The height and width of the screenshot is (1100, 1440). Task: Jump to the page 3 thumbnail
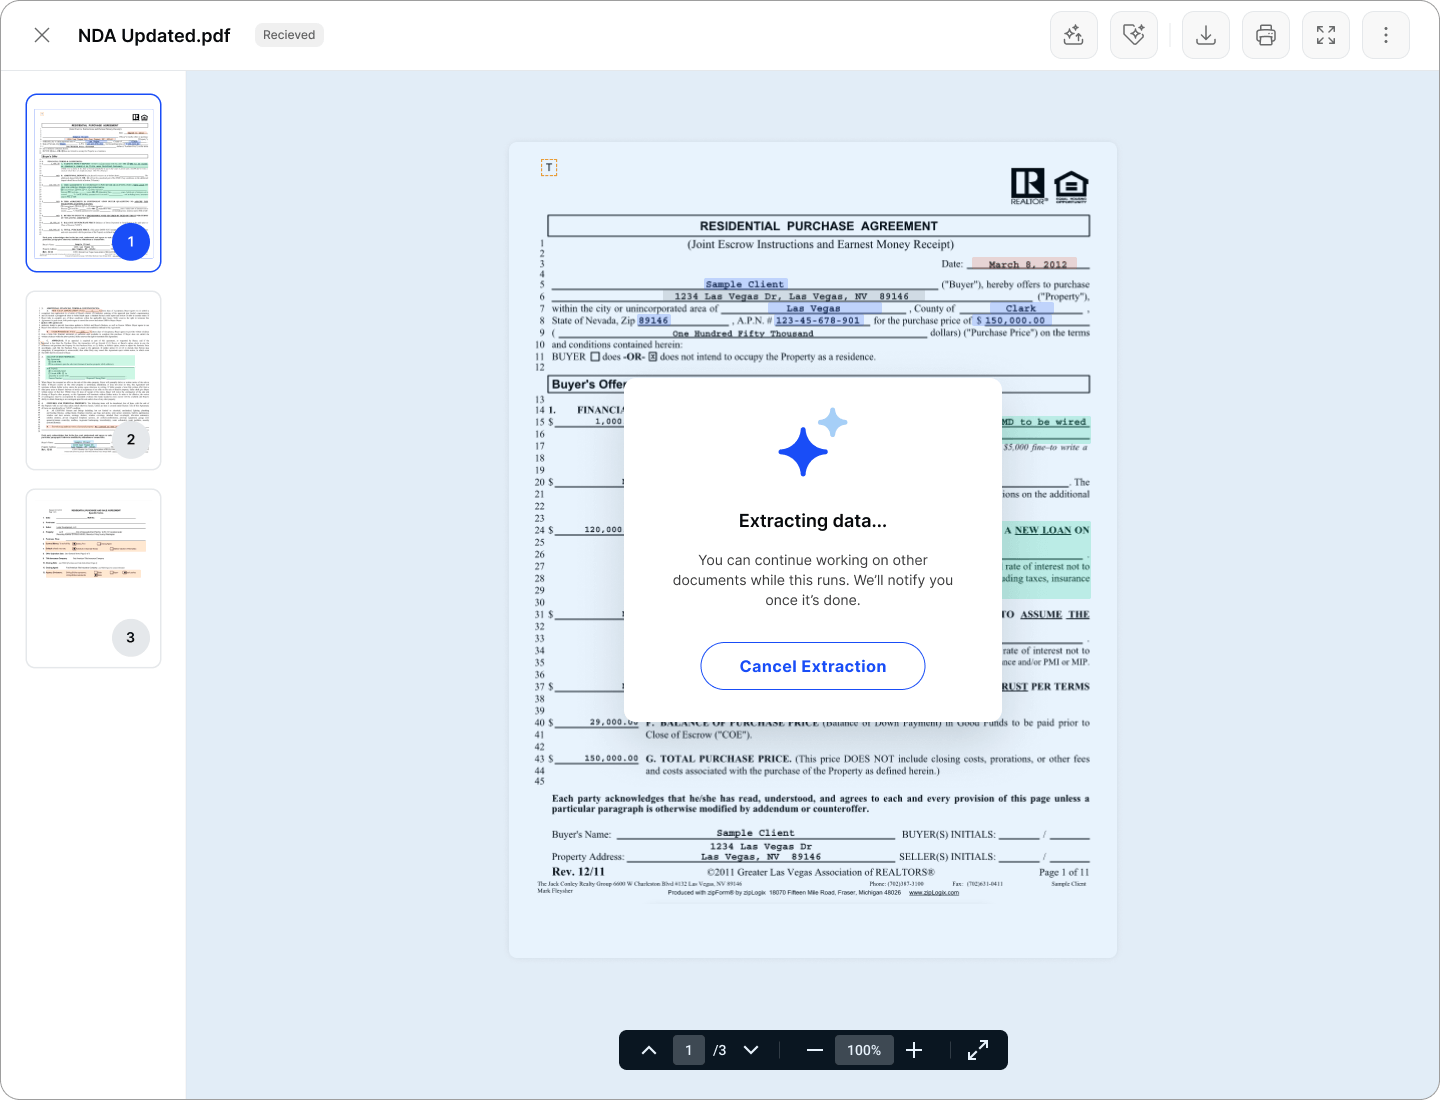[x=93, y=578]
